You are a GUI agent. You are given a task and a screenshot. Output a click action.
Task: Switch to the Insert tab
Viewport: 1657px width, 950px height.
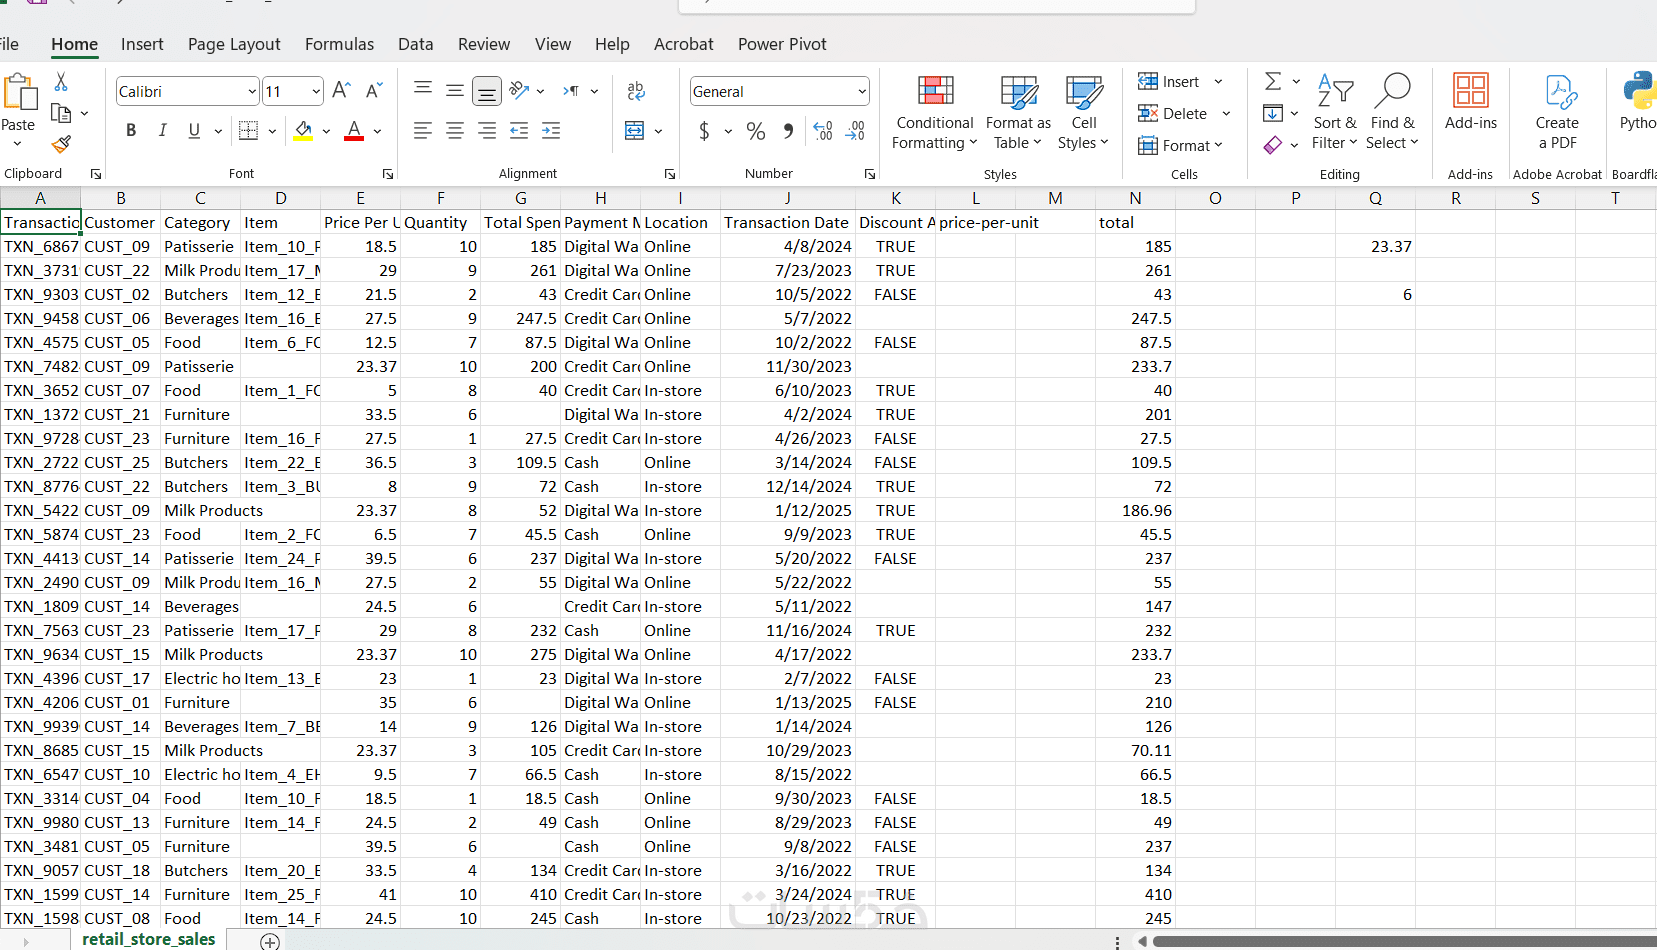coord(142,44)
